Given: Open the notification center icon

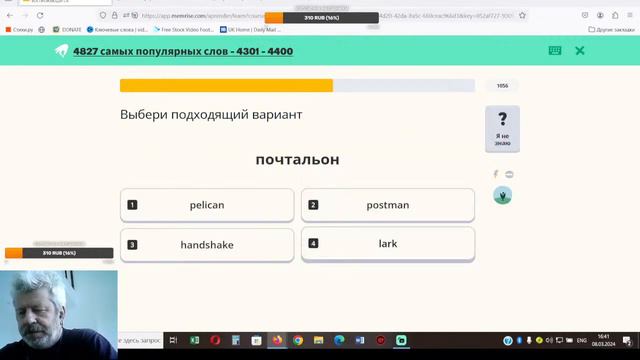Looking at the screenshot, I should 627,340.
